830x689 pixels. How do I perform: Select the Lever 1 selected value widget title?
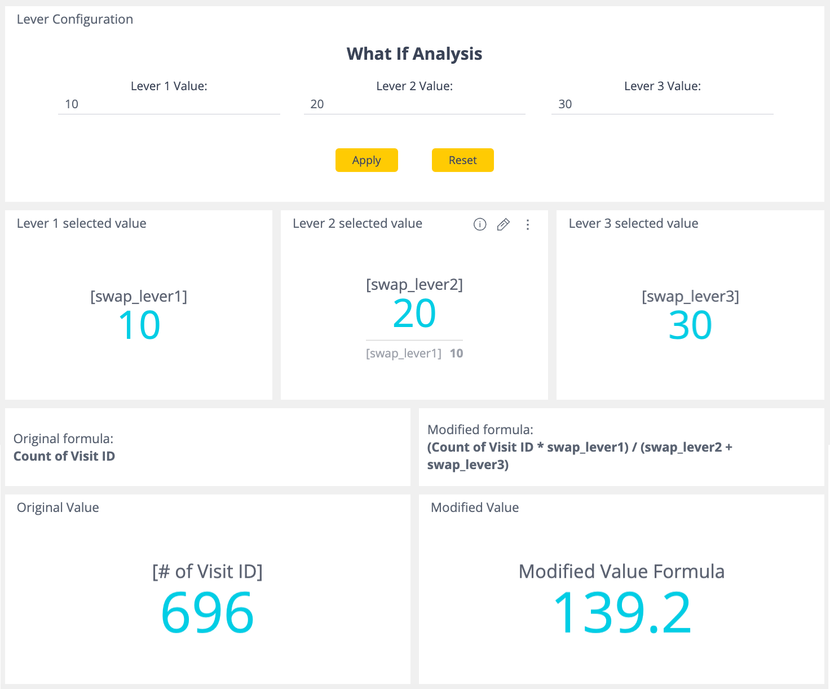(81, 223)
